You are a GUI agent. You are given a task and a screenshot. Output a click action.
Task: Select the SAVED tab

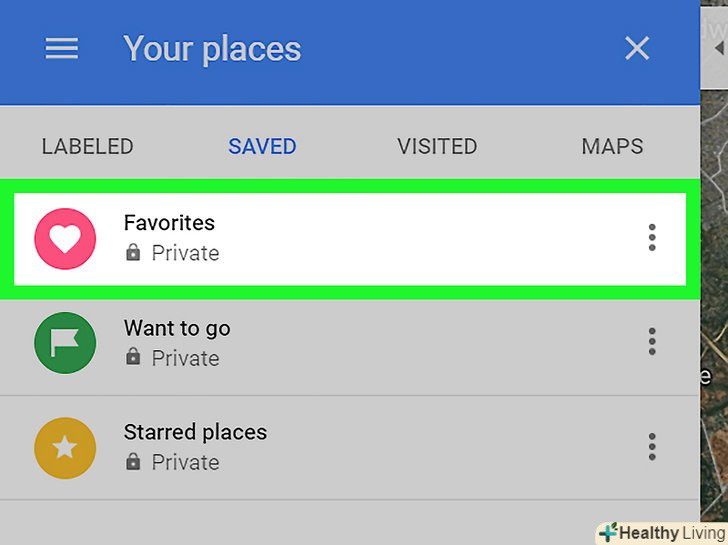[262, 147]
